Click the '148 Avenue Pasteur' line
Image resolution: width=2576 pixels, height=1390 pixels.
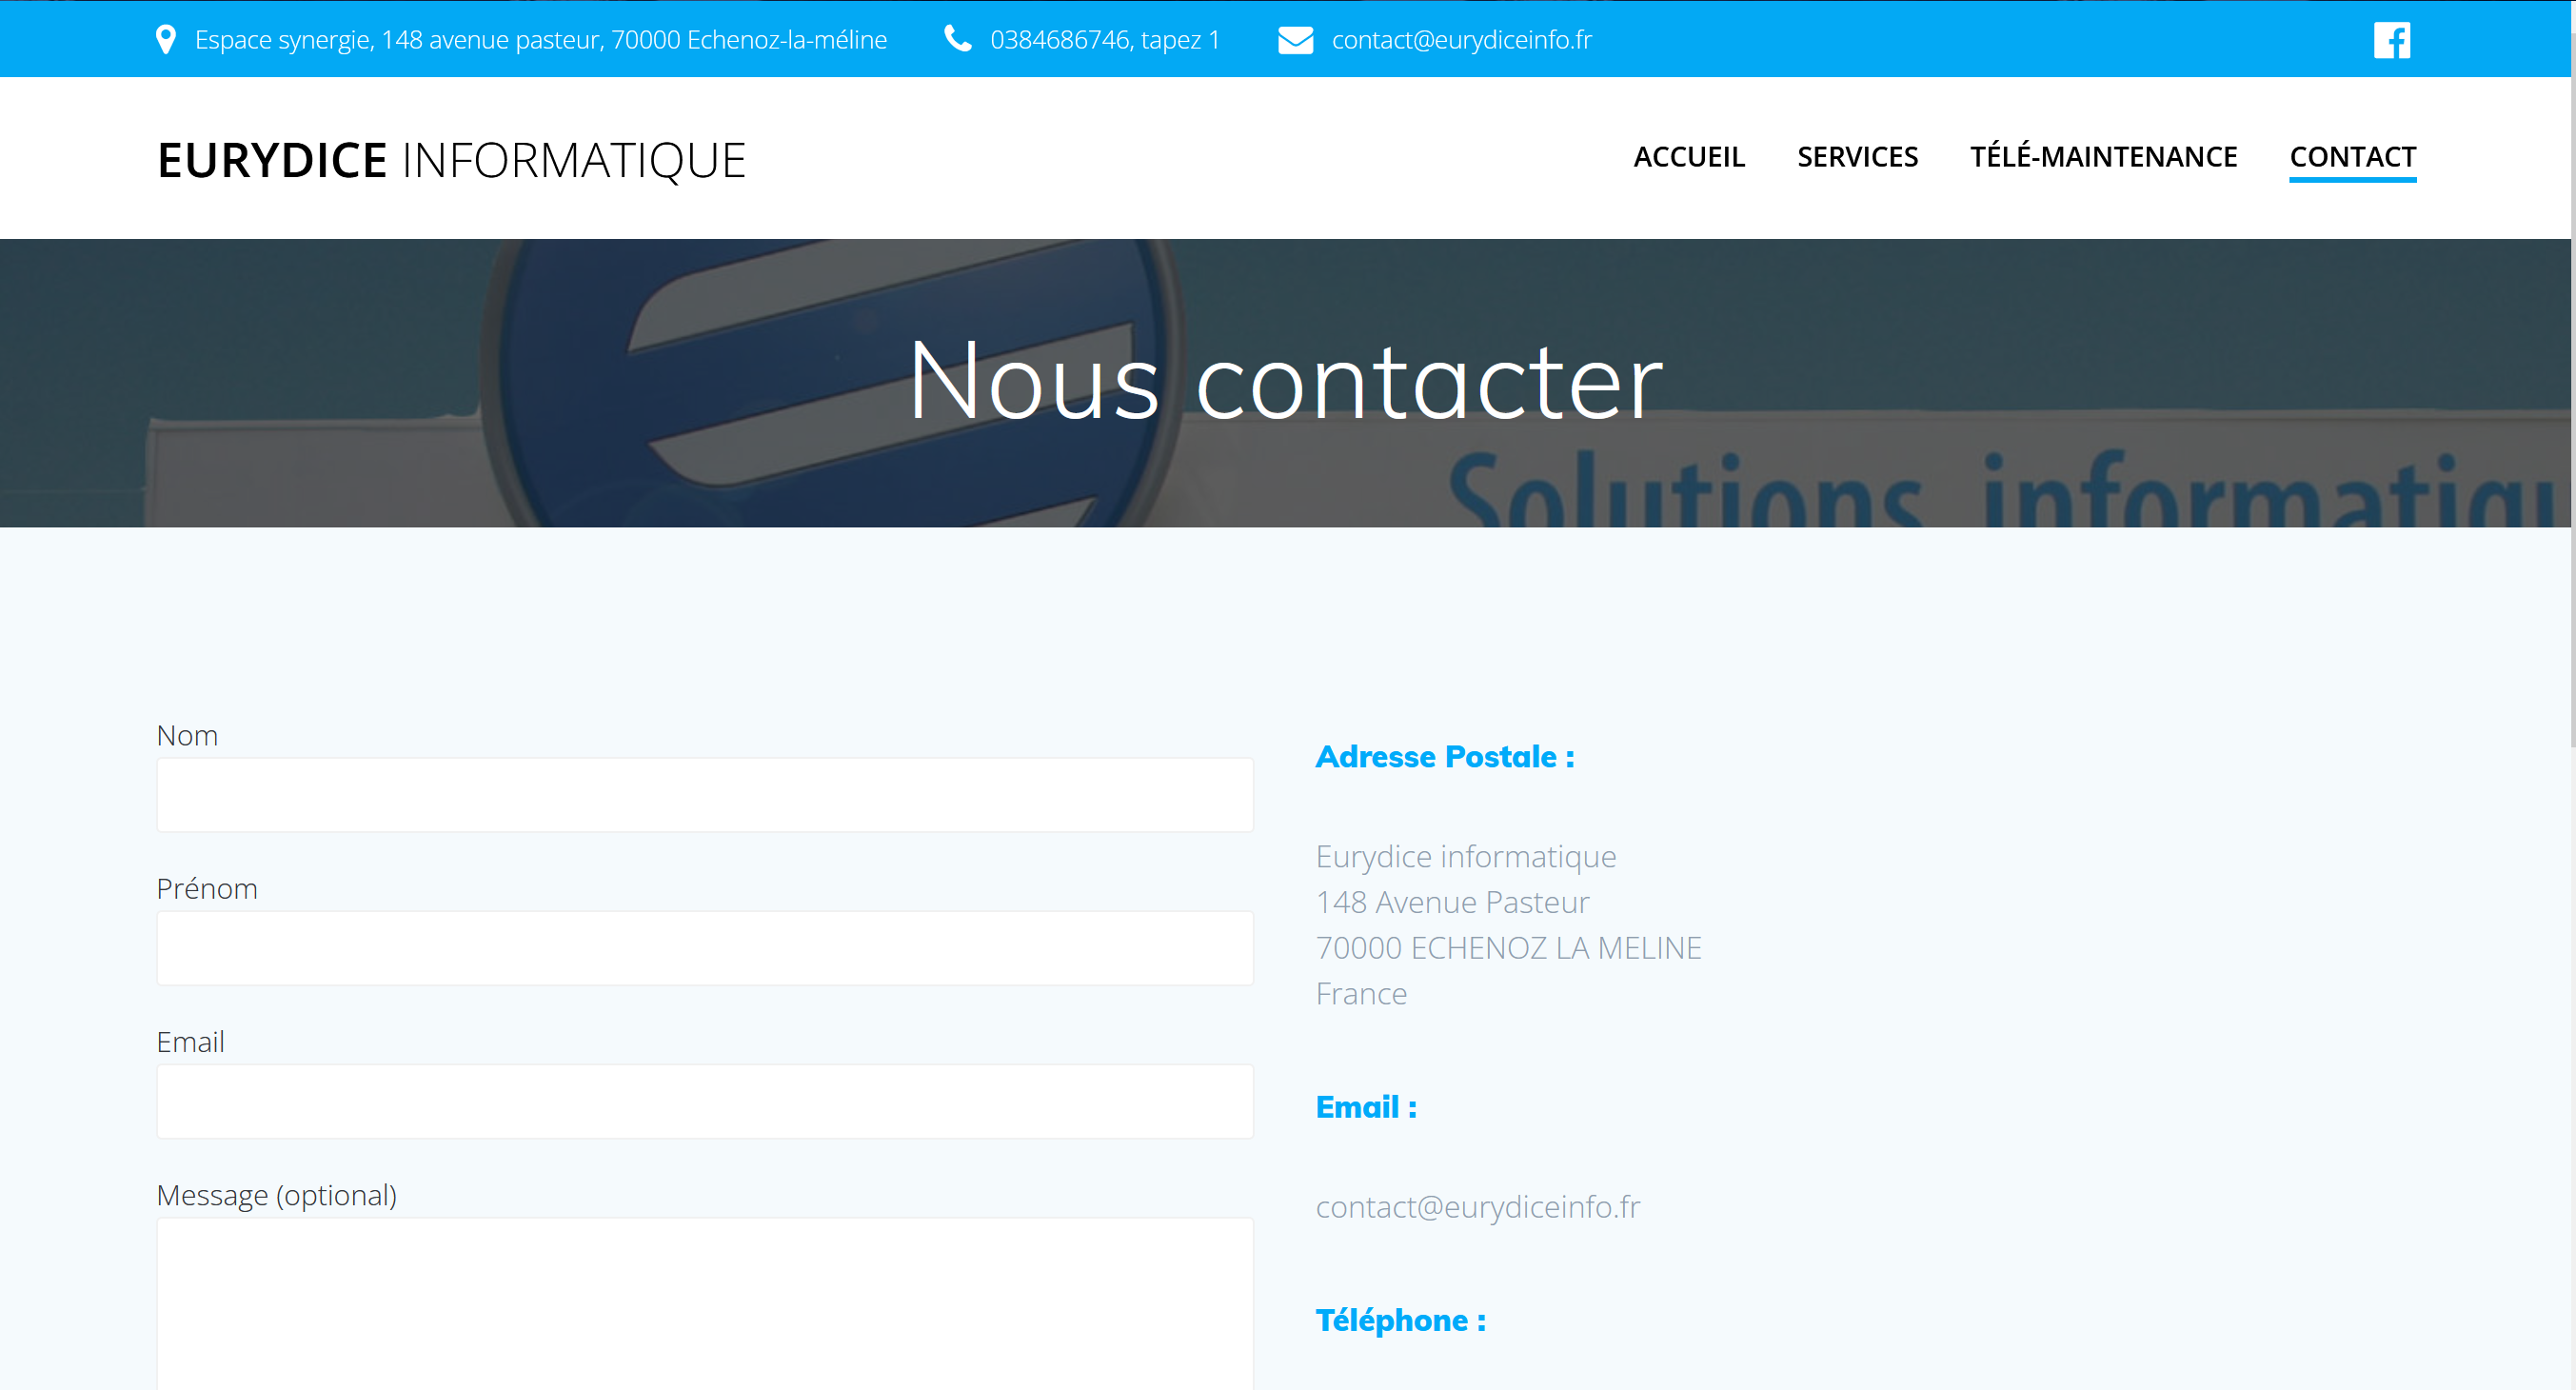(1452, 902)
